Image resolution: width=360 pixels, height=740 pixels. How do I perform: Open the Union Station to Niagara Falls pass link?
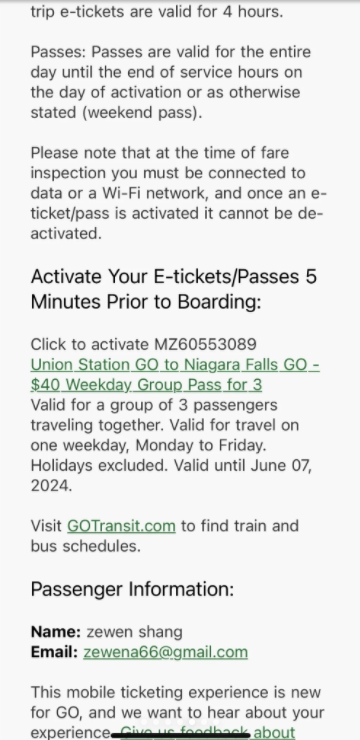[x=175, y=374]
